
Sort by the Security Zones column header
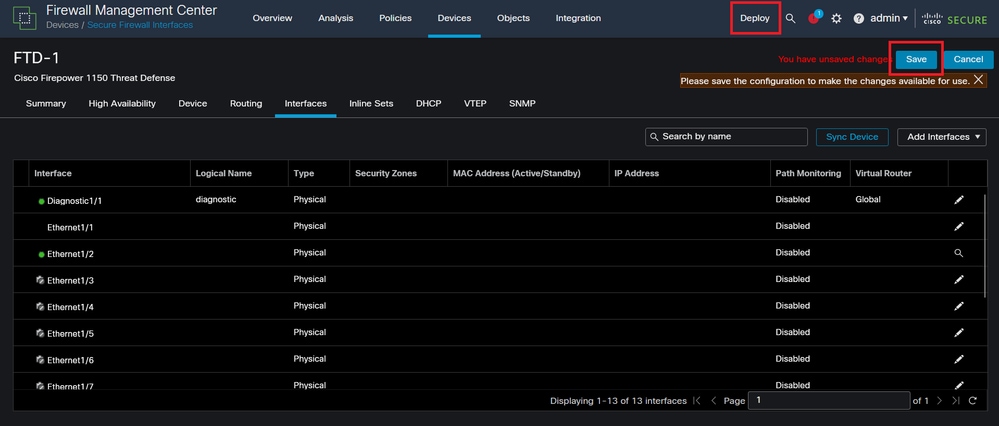[x=386, y=173]
